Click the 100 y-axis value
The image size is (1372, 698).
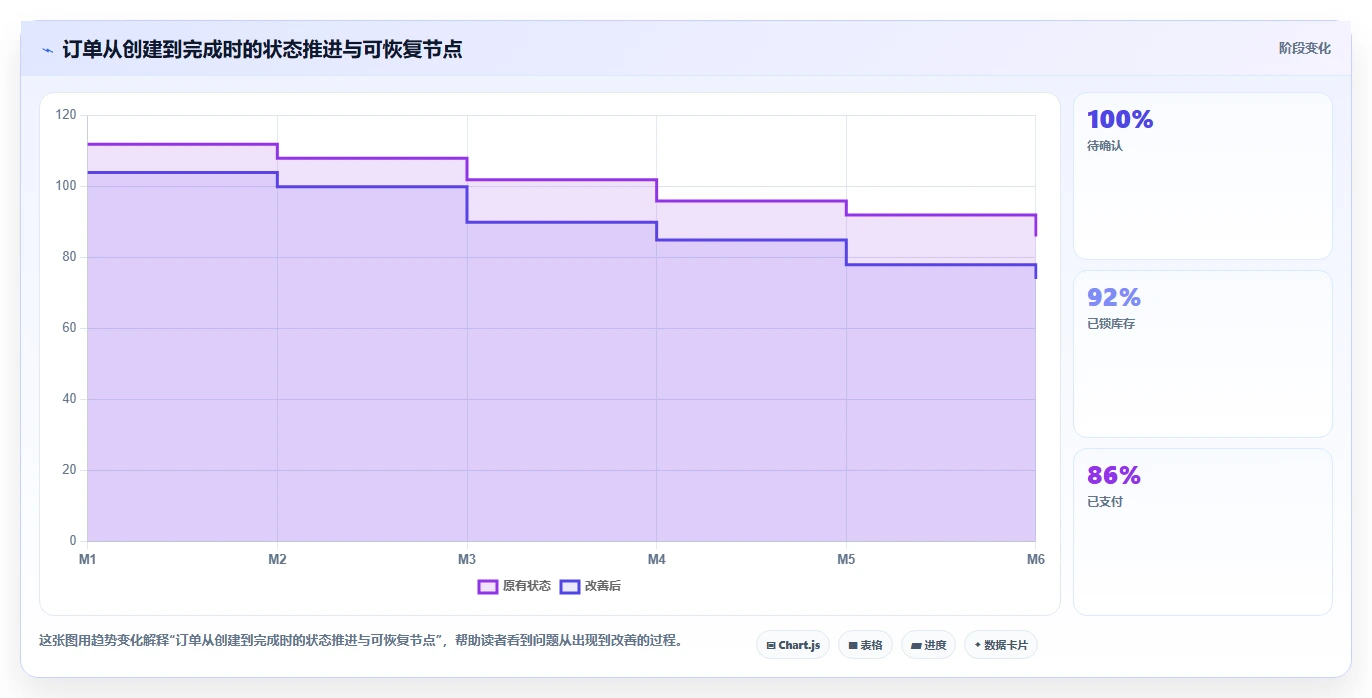66,186
